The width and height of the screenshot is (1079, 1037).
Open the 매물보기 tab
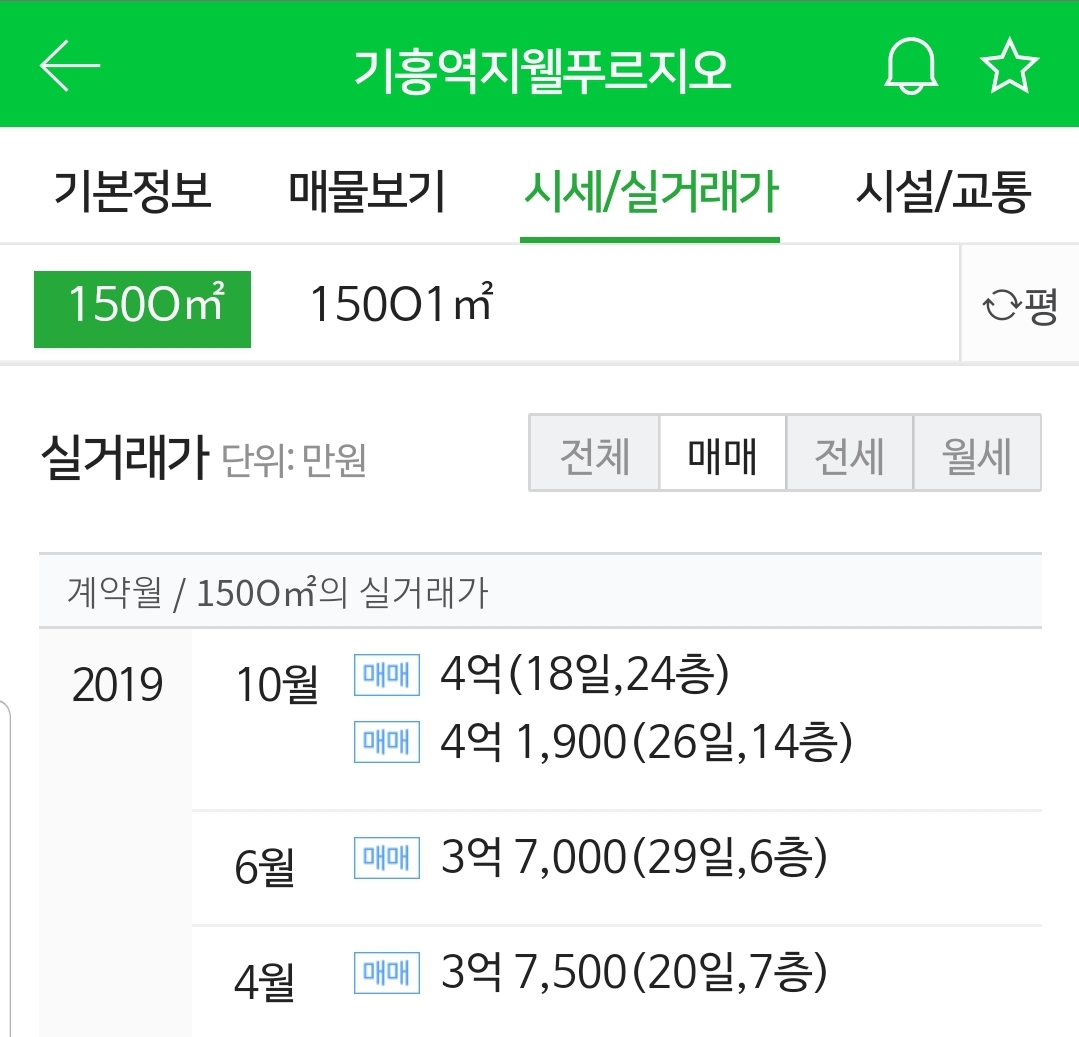(367, 191)
